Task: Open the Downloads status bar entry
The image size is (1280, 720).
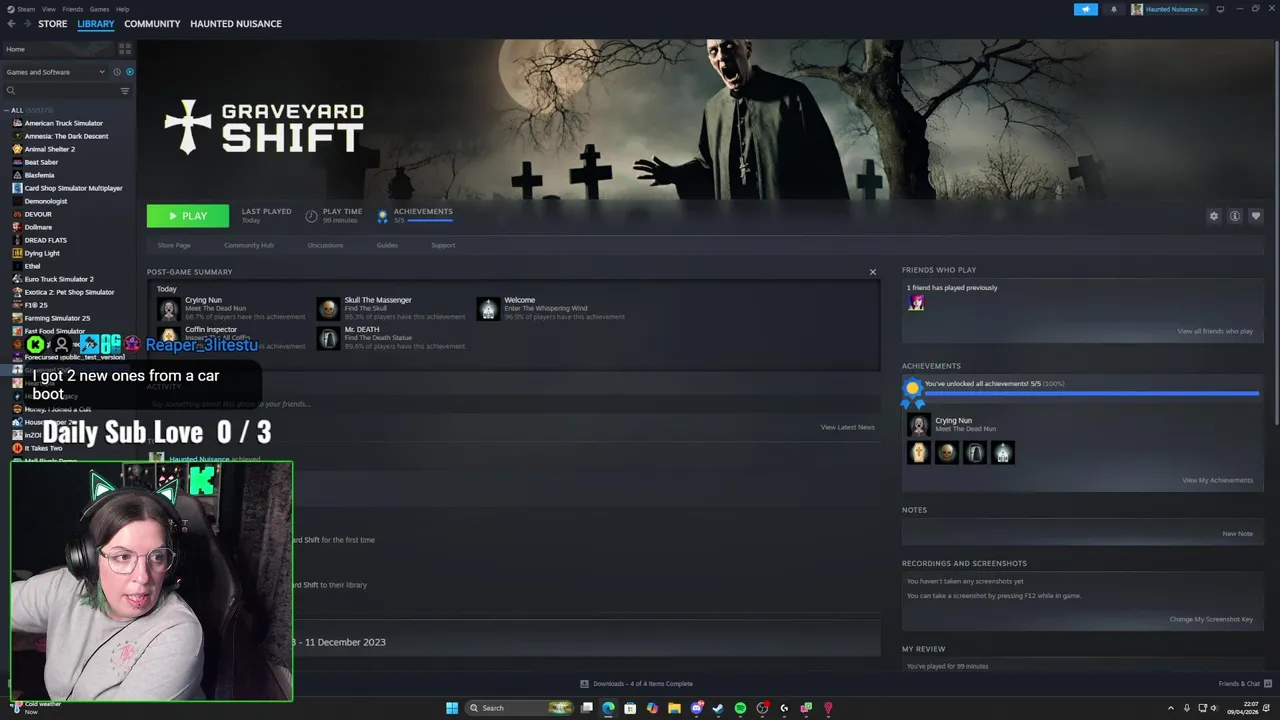Action: coord(637,684)
